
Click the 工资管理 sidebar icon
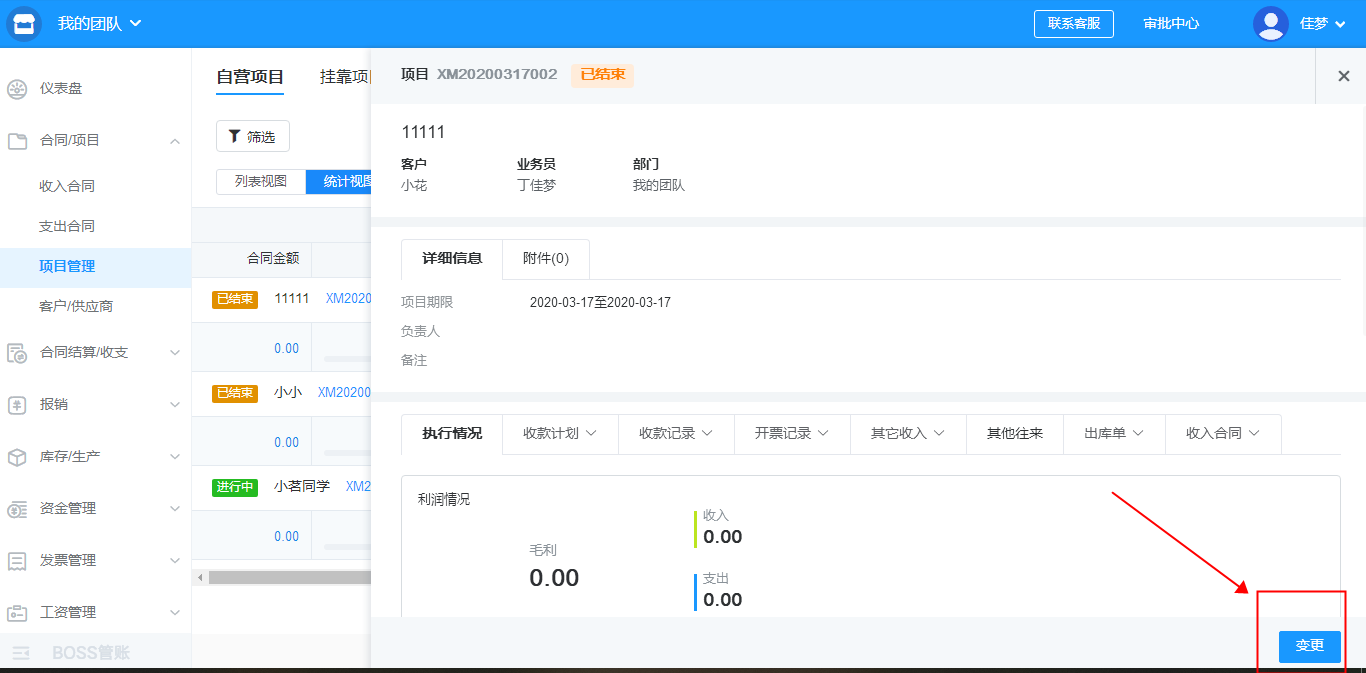click(x=17, y=613)
